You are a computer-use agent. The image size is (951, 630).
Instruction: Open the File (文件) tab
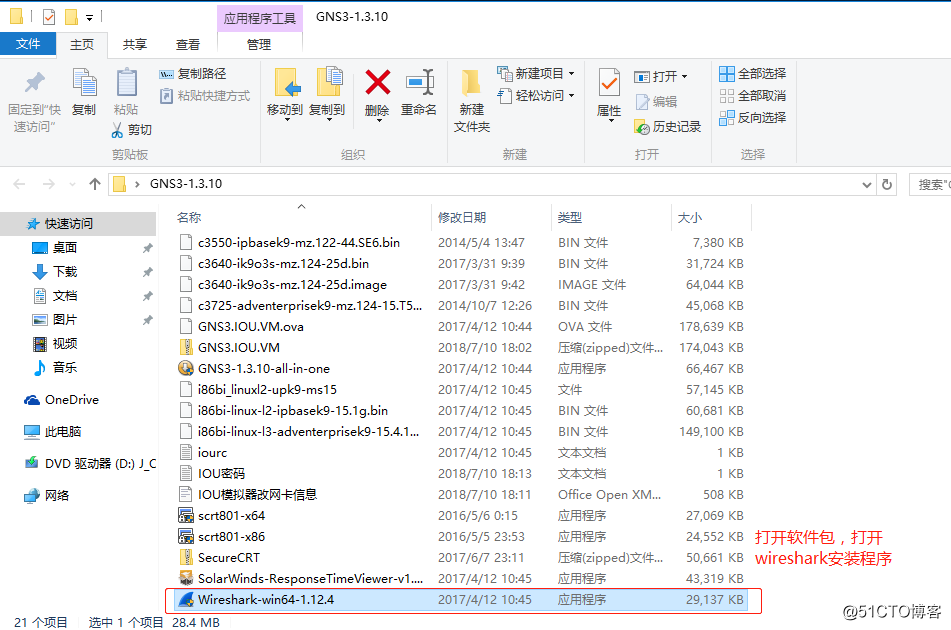28,44
